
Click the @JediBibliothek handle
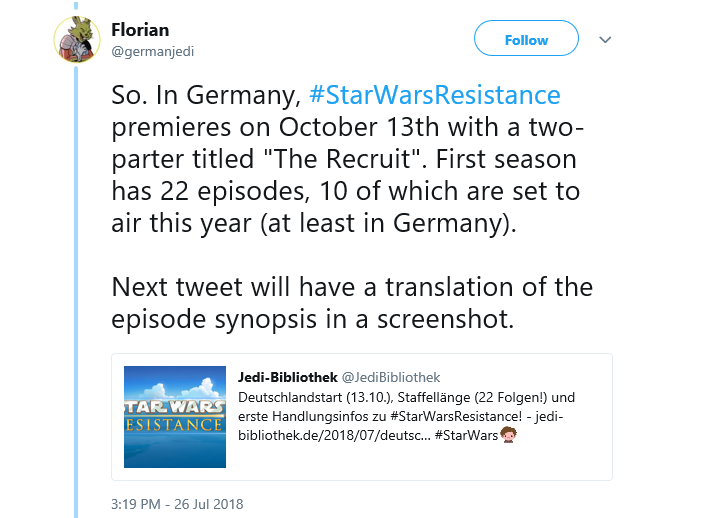[x=392, y=377]
